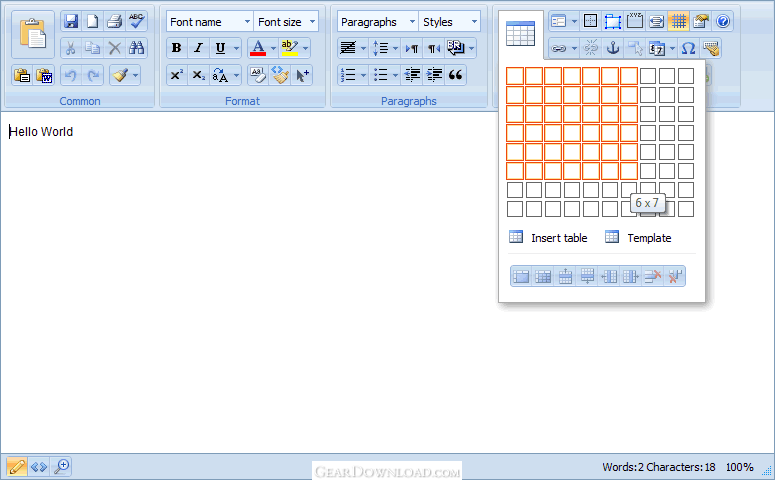Click the Omega special character icon
775x480 pixels.
pos(688,48)
